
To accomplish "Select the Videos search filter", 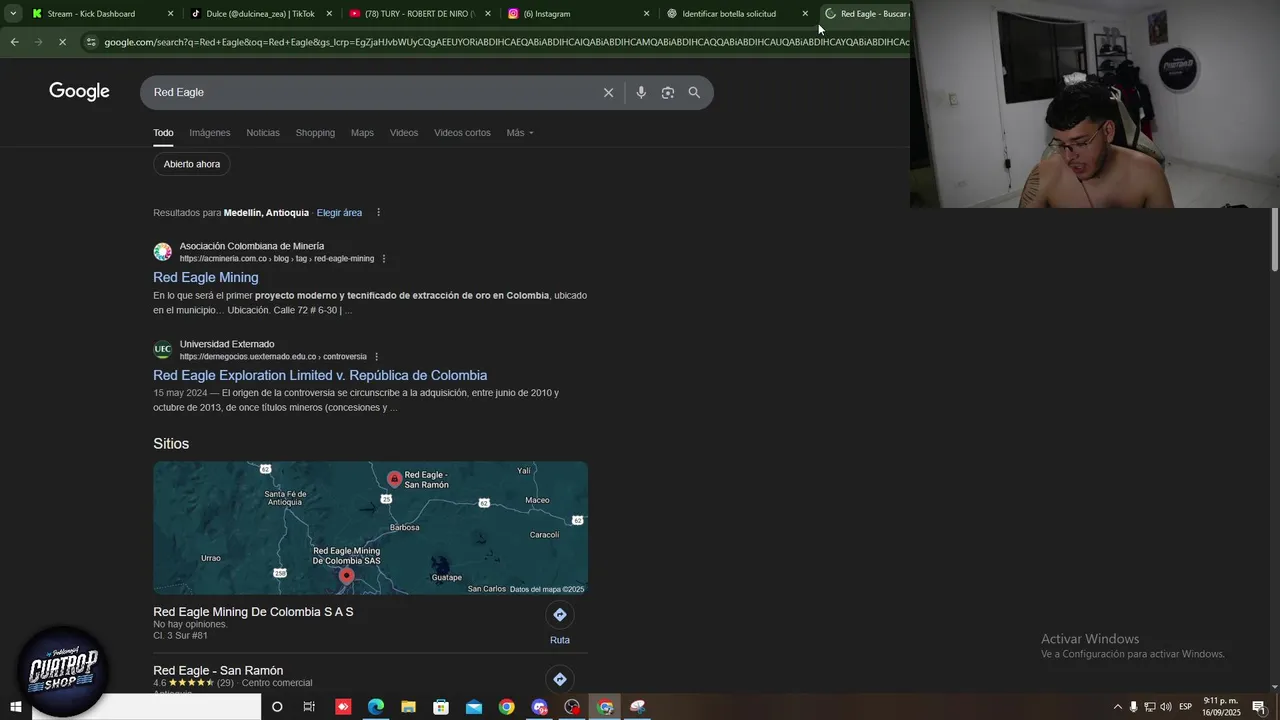I will click(404, 133).
